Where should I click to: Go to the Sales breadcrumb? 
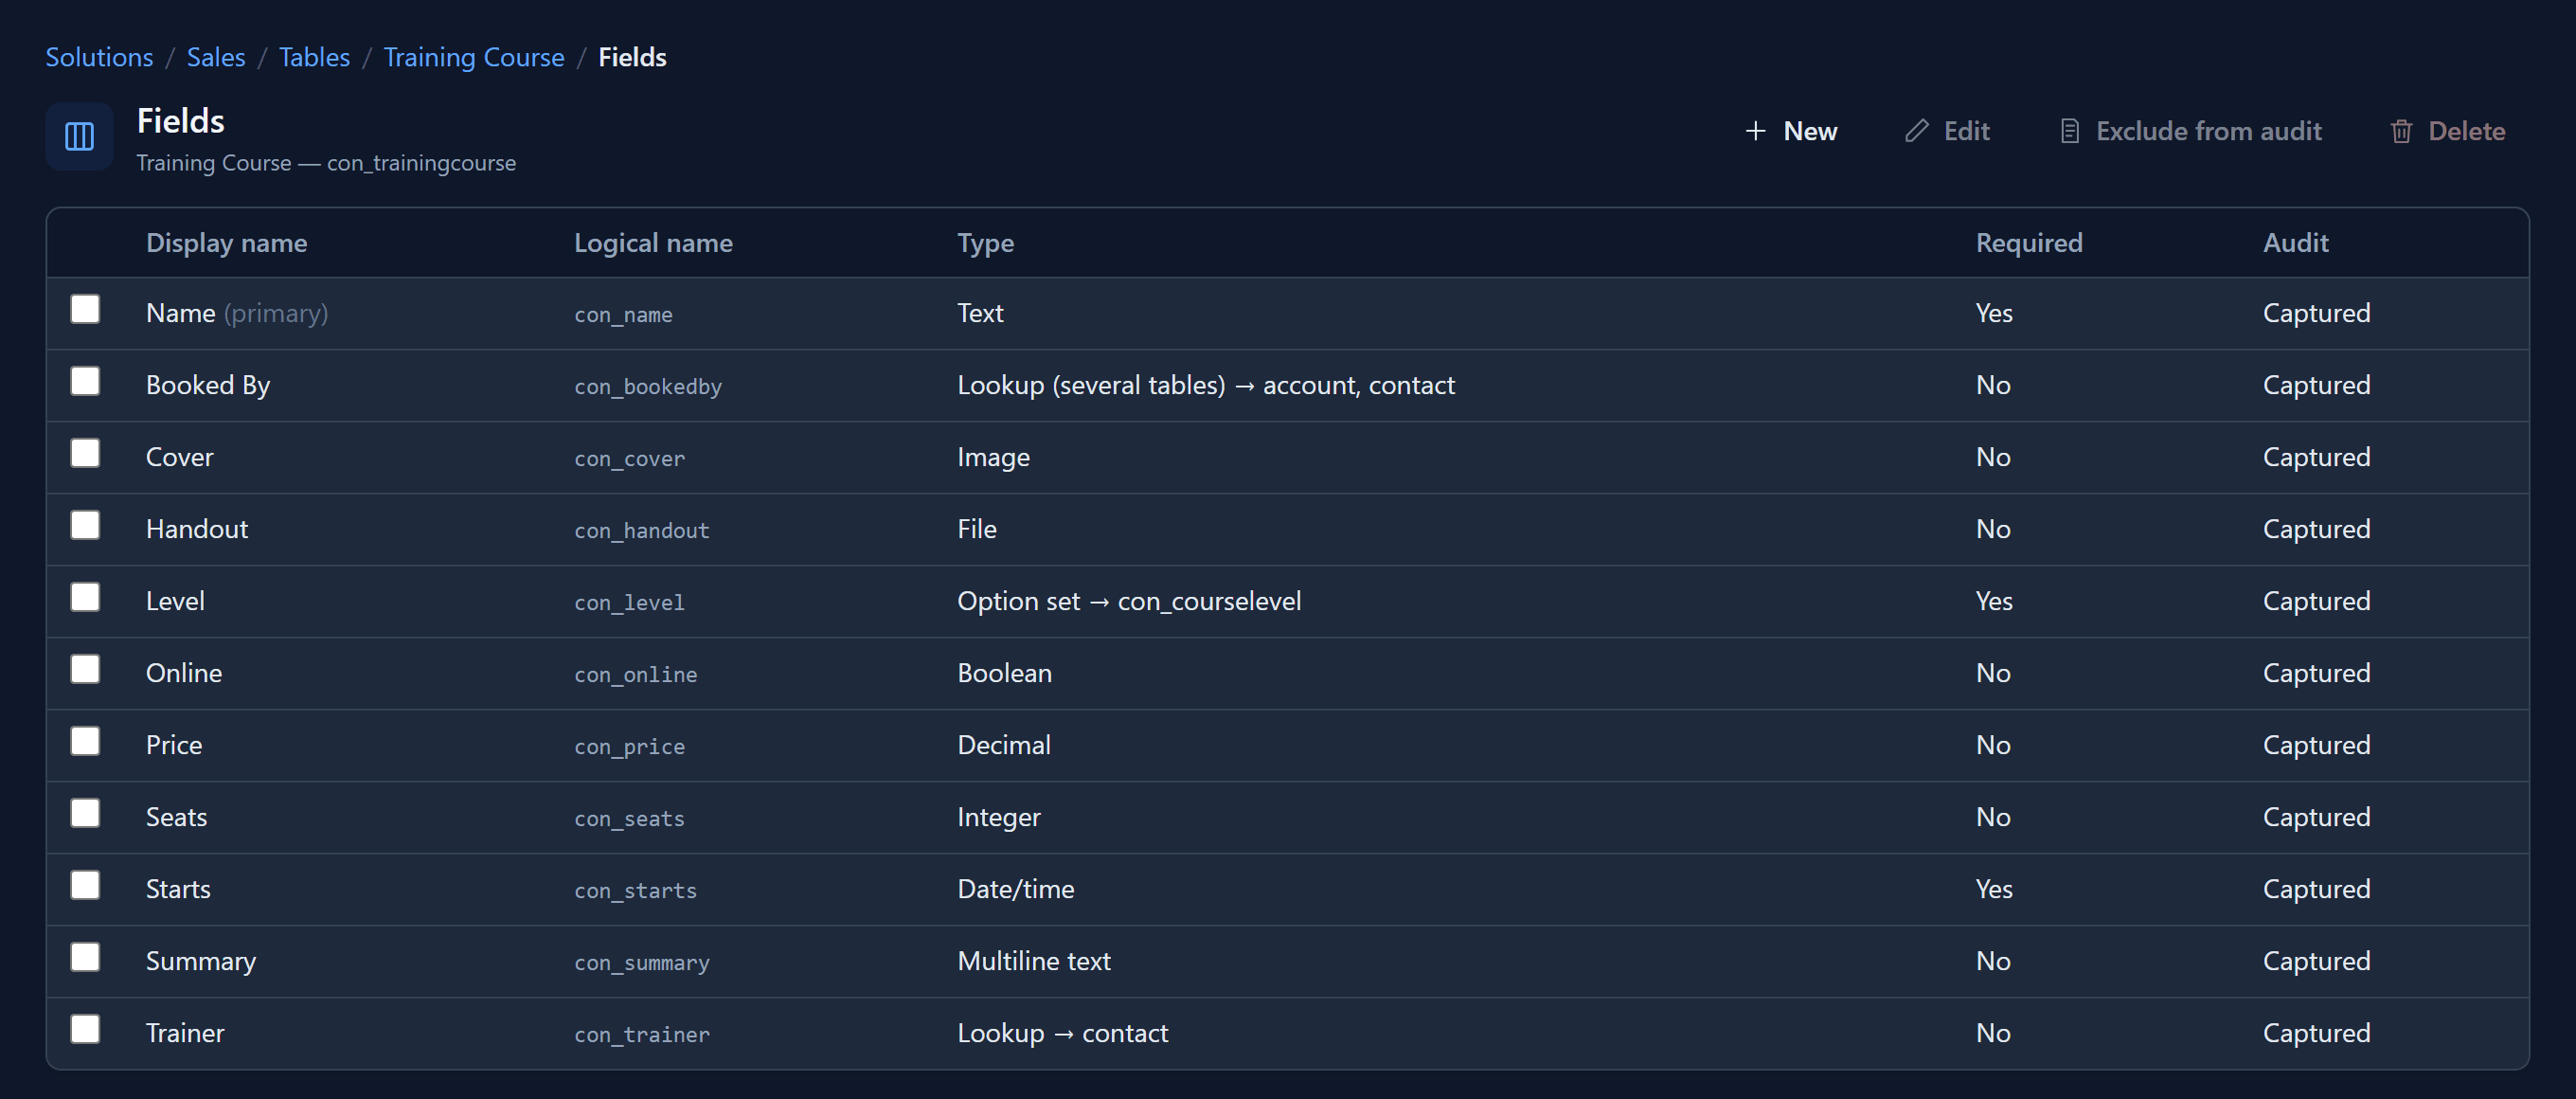[216, 57]
